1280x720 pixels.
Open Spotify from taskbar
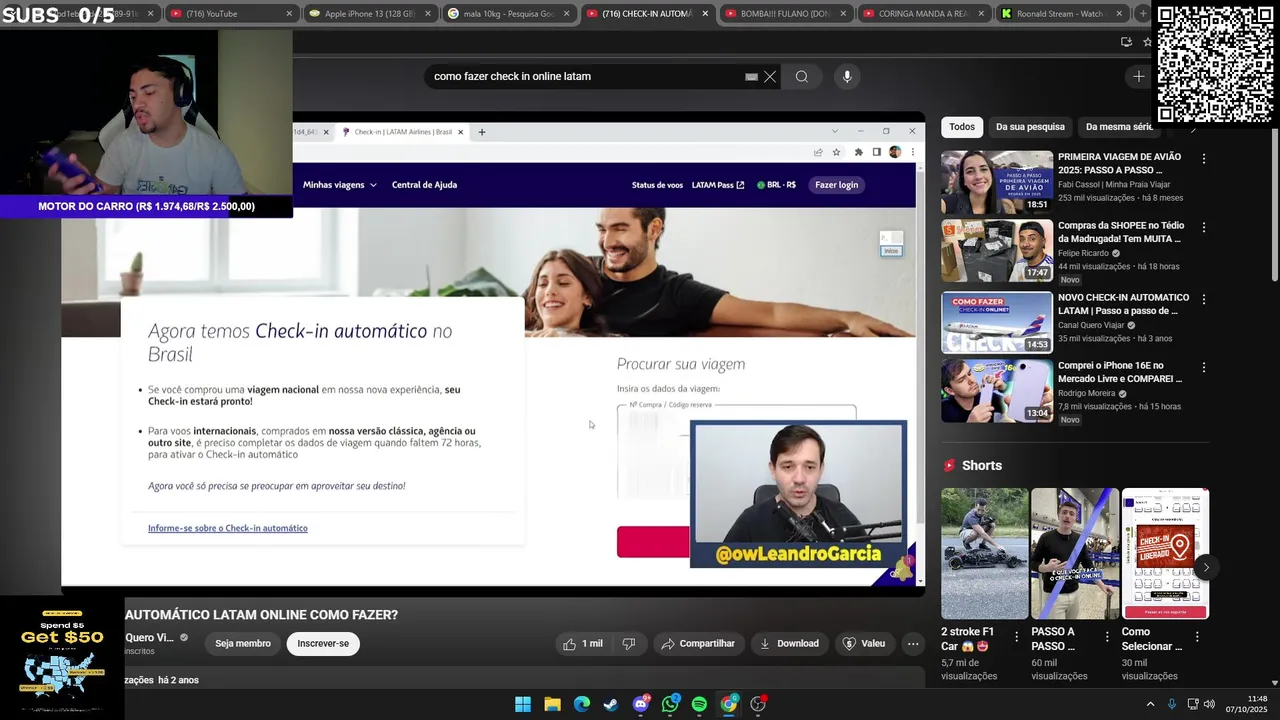coord(699,704)
